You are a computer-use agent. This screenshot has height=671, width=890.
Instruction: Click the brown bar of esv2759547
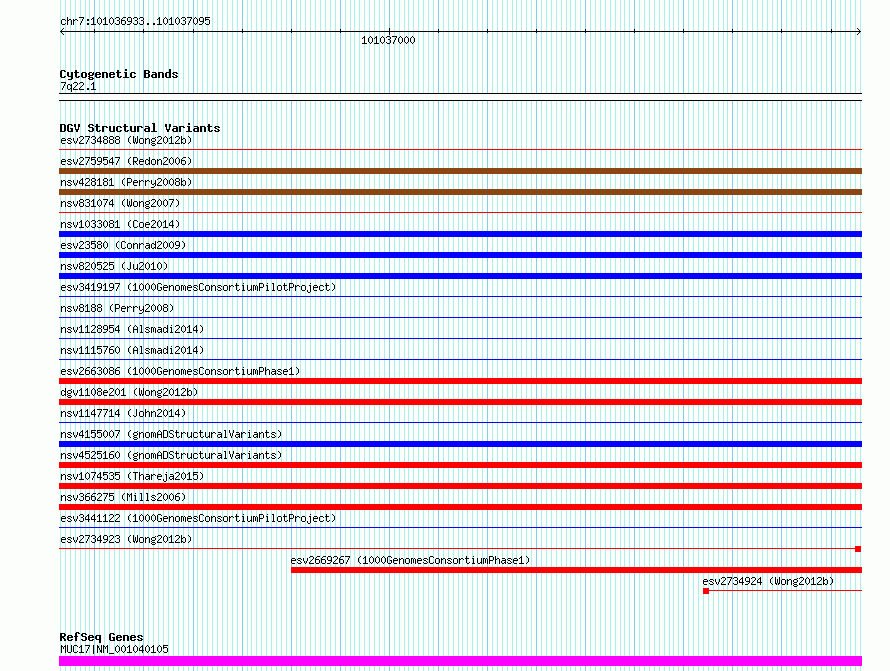460,171
